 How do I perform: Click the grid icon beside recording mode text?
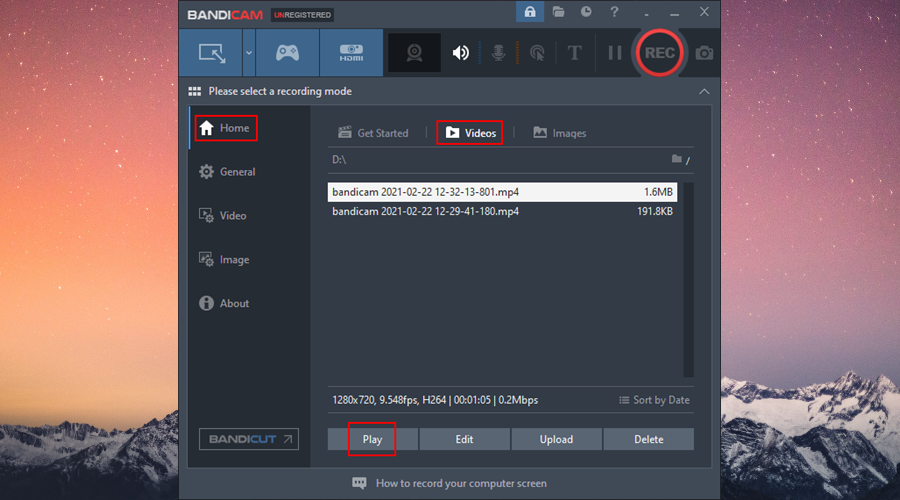[x=195, y=91]
